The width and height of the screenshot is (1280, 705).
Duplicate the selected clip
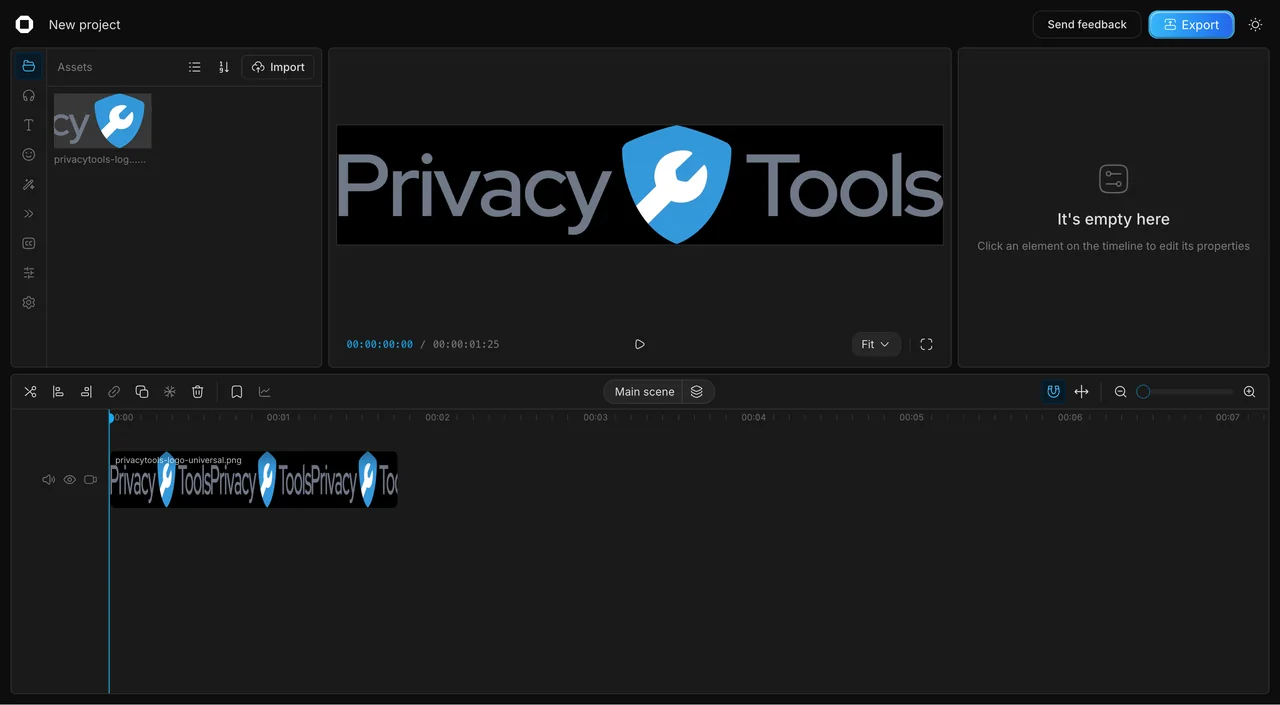pos(142,392)
